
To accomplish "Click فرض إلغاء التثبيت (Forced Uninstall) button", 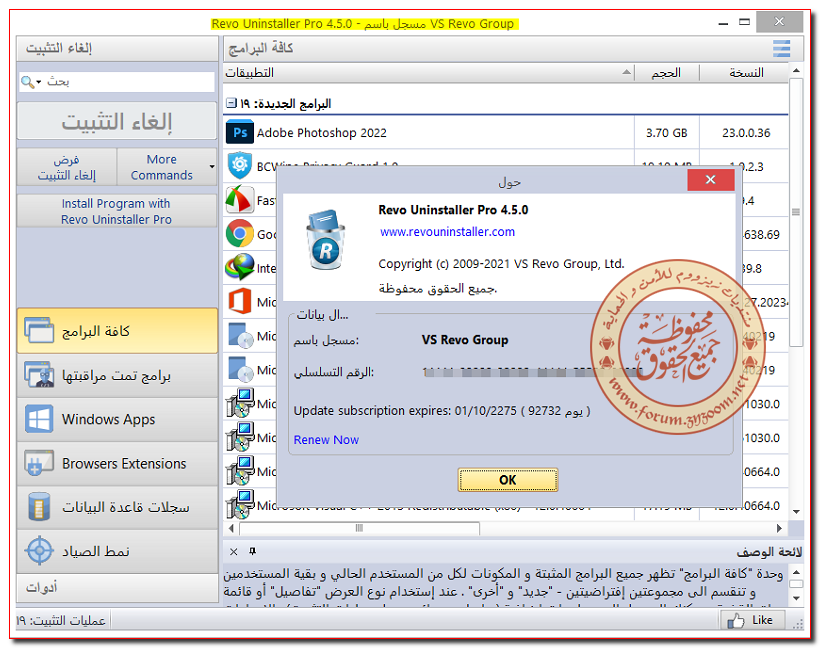I will tap(66, 167).
